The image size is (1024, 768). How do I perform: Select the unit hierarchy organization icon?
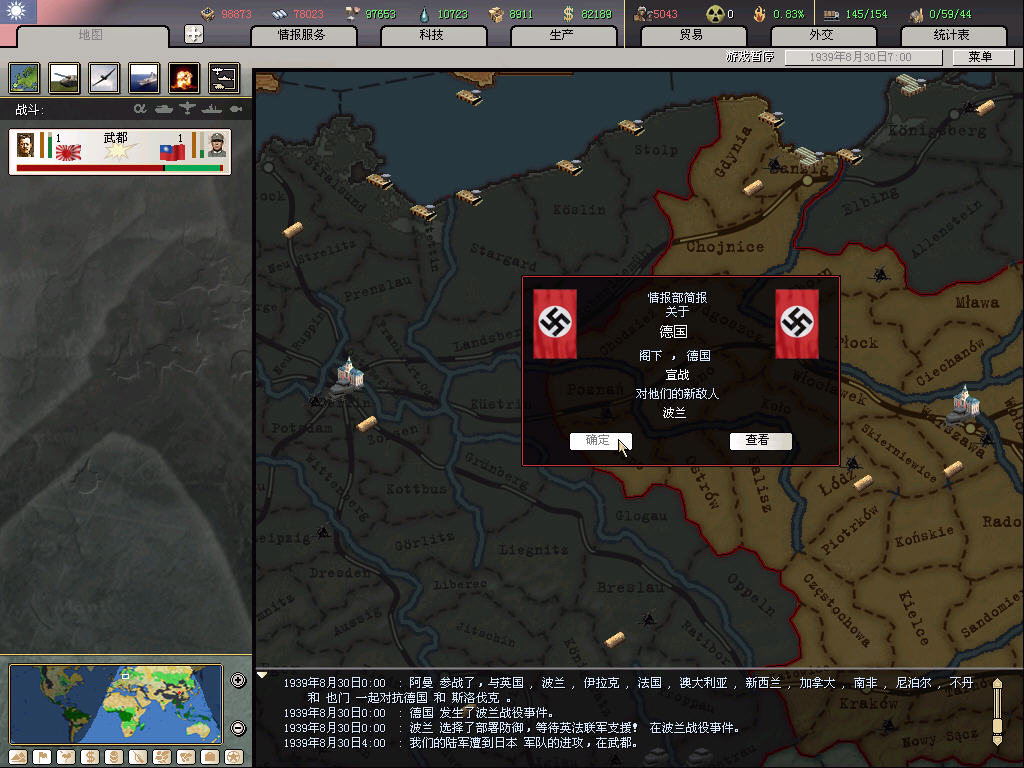click(x=224, y=78)
